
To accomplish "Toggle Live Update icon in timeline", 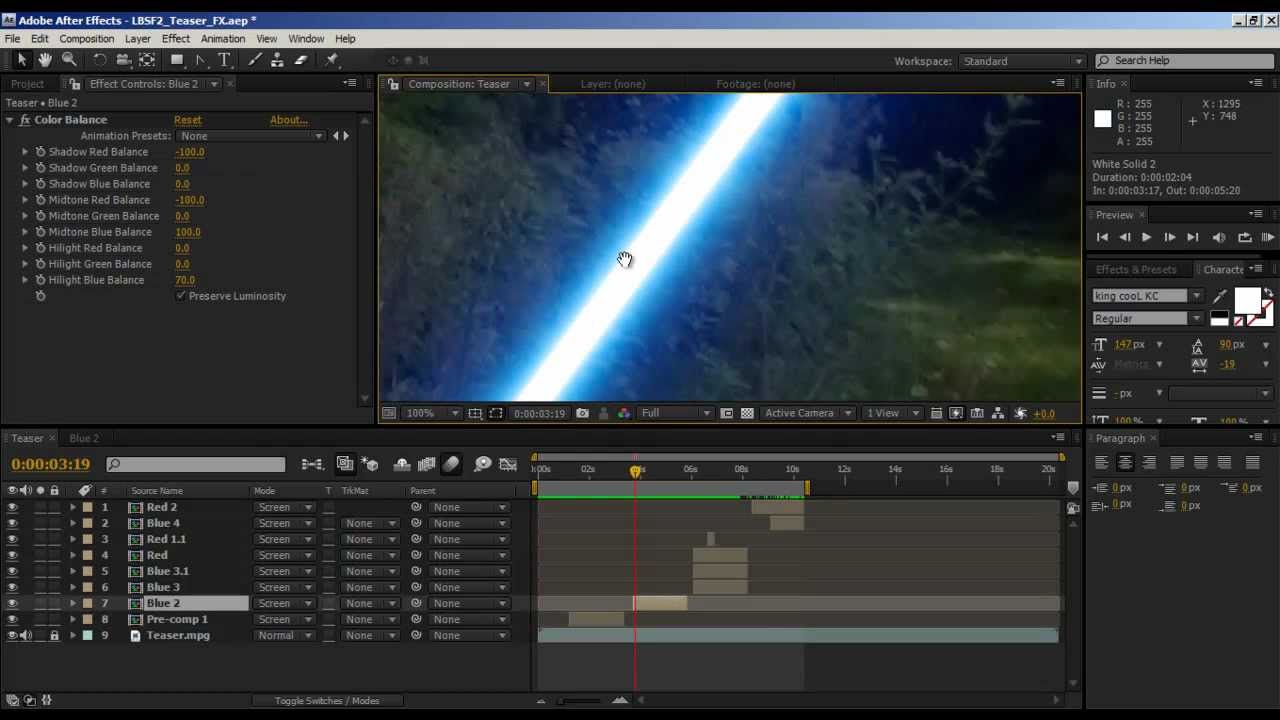I will click(x=345, y=464).
